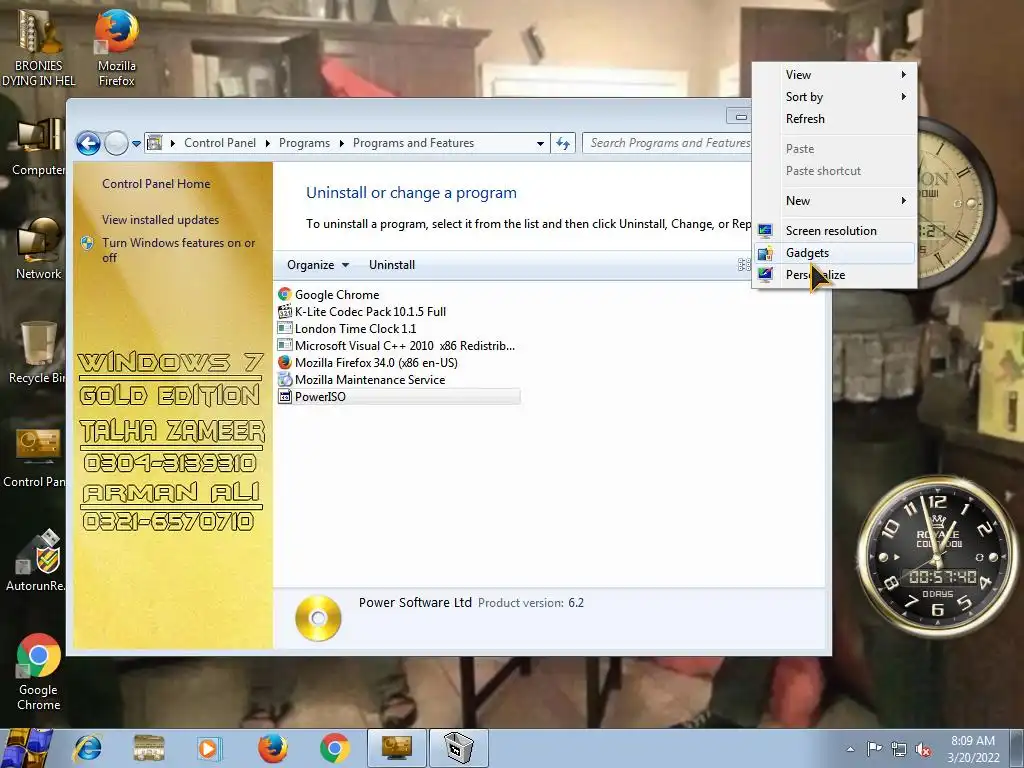
Task: Open the Control Panel desktop icon
Action: click(35, 457)
